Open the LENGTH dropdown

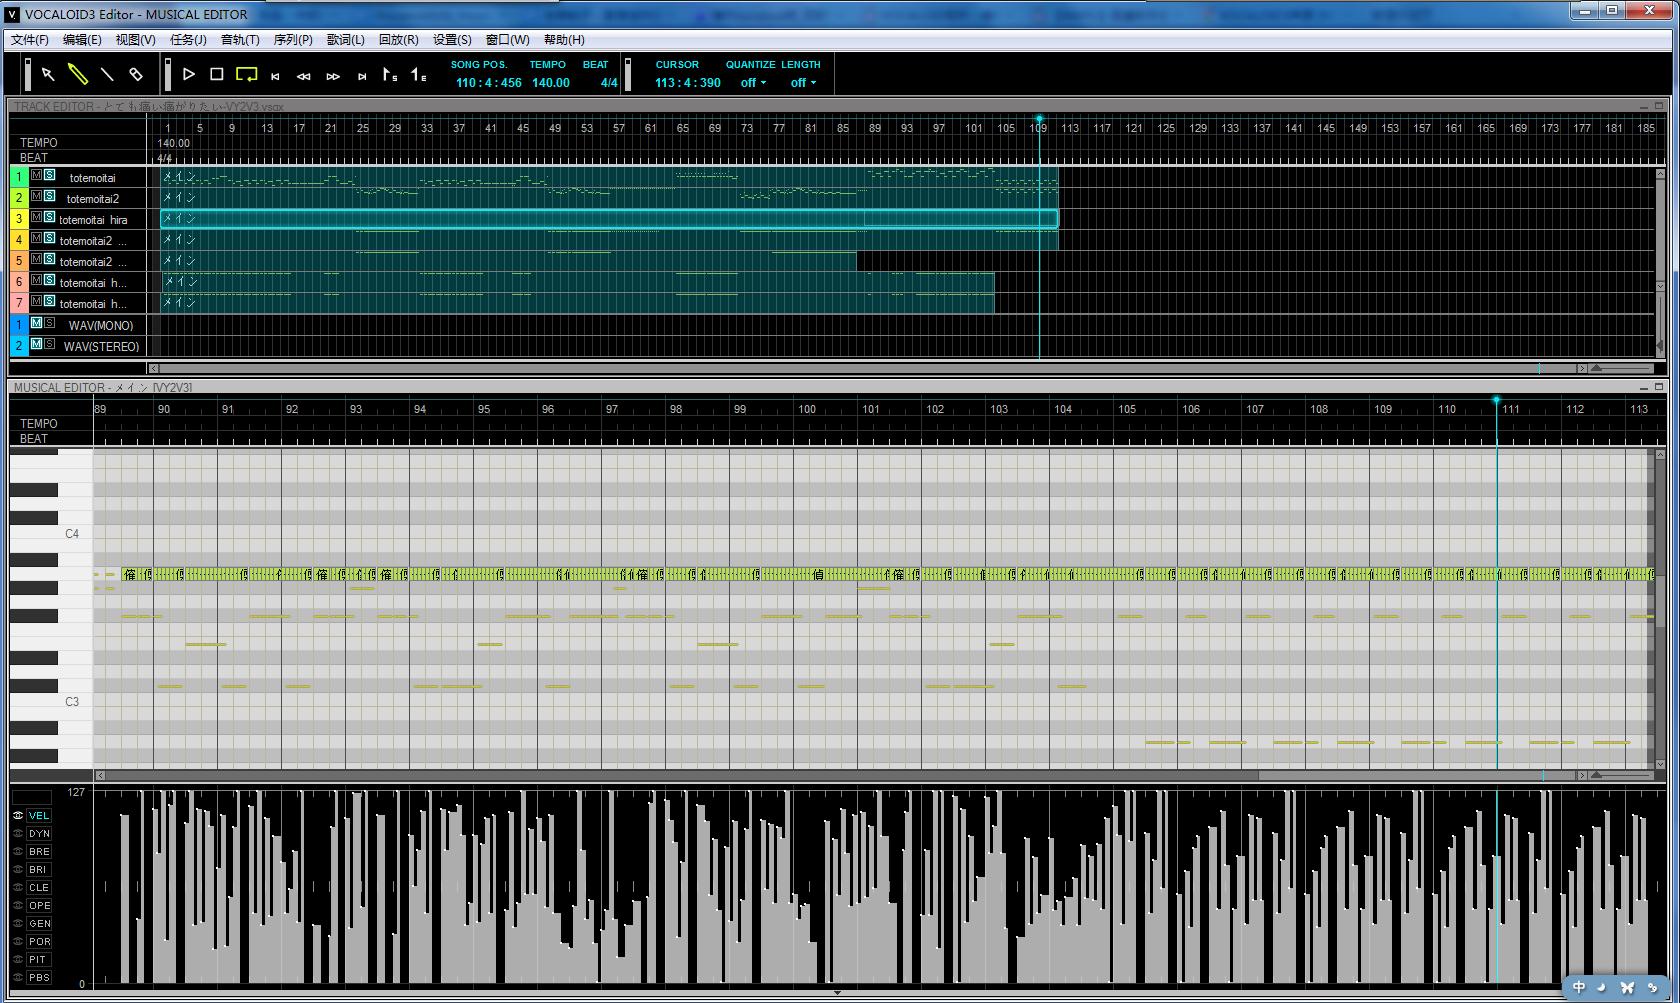pyautogui.click(x=803, y=83)
